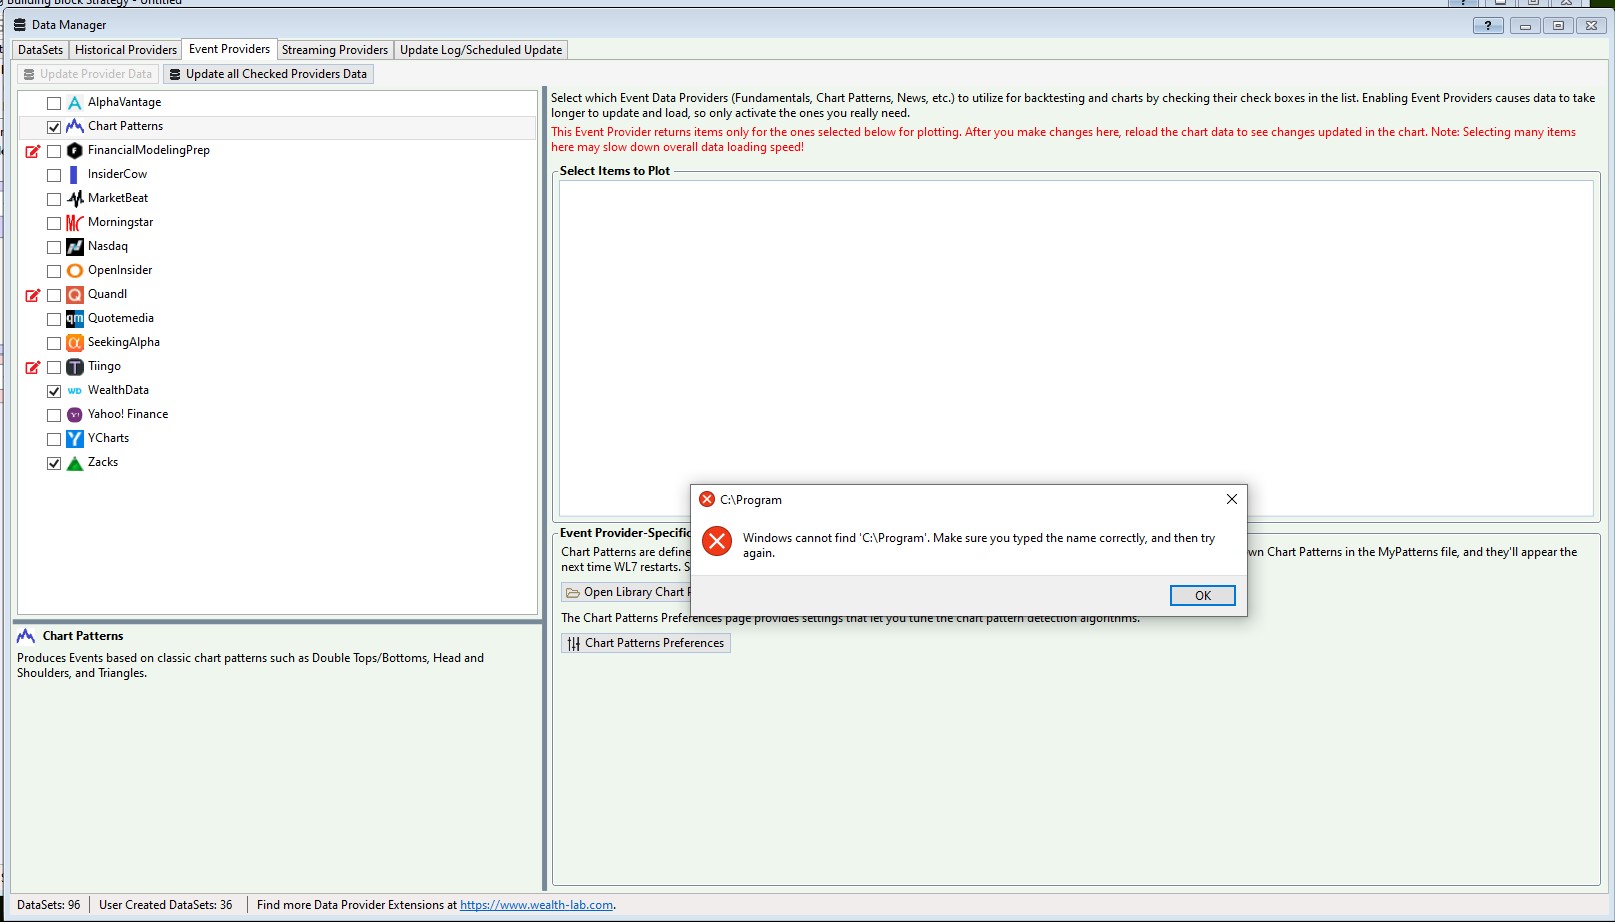
Task: Click the Update Provider Data button
Action: [87, 74]
